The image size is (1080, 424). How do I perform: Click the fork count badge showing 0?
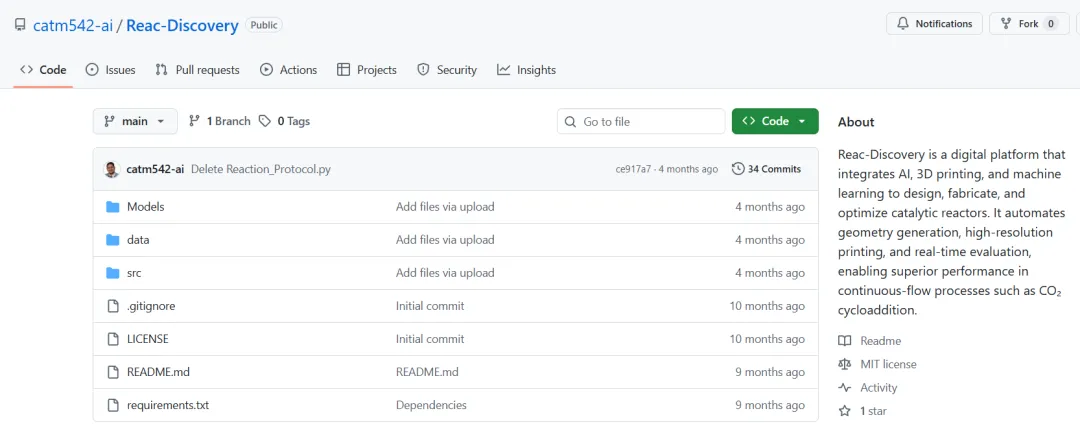(1050, 24)
